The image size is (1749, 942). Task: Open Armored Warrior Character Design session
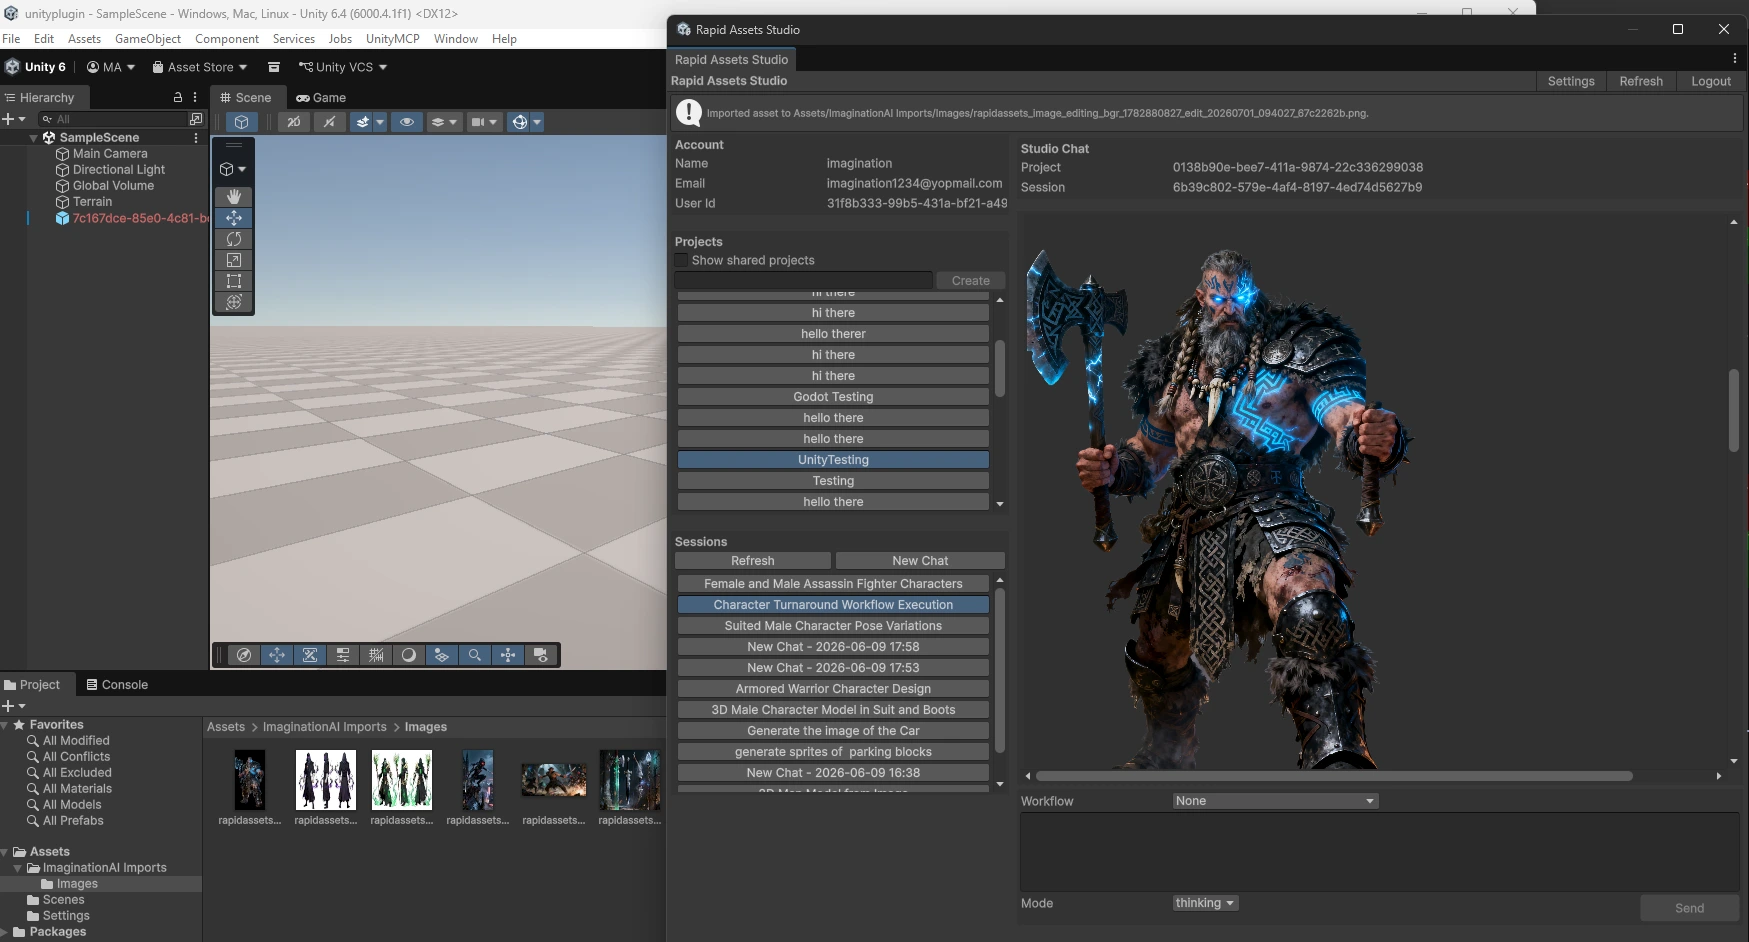click(833, 689)
